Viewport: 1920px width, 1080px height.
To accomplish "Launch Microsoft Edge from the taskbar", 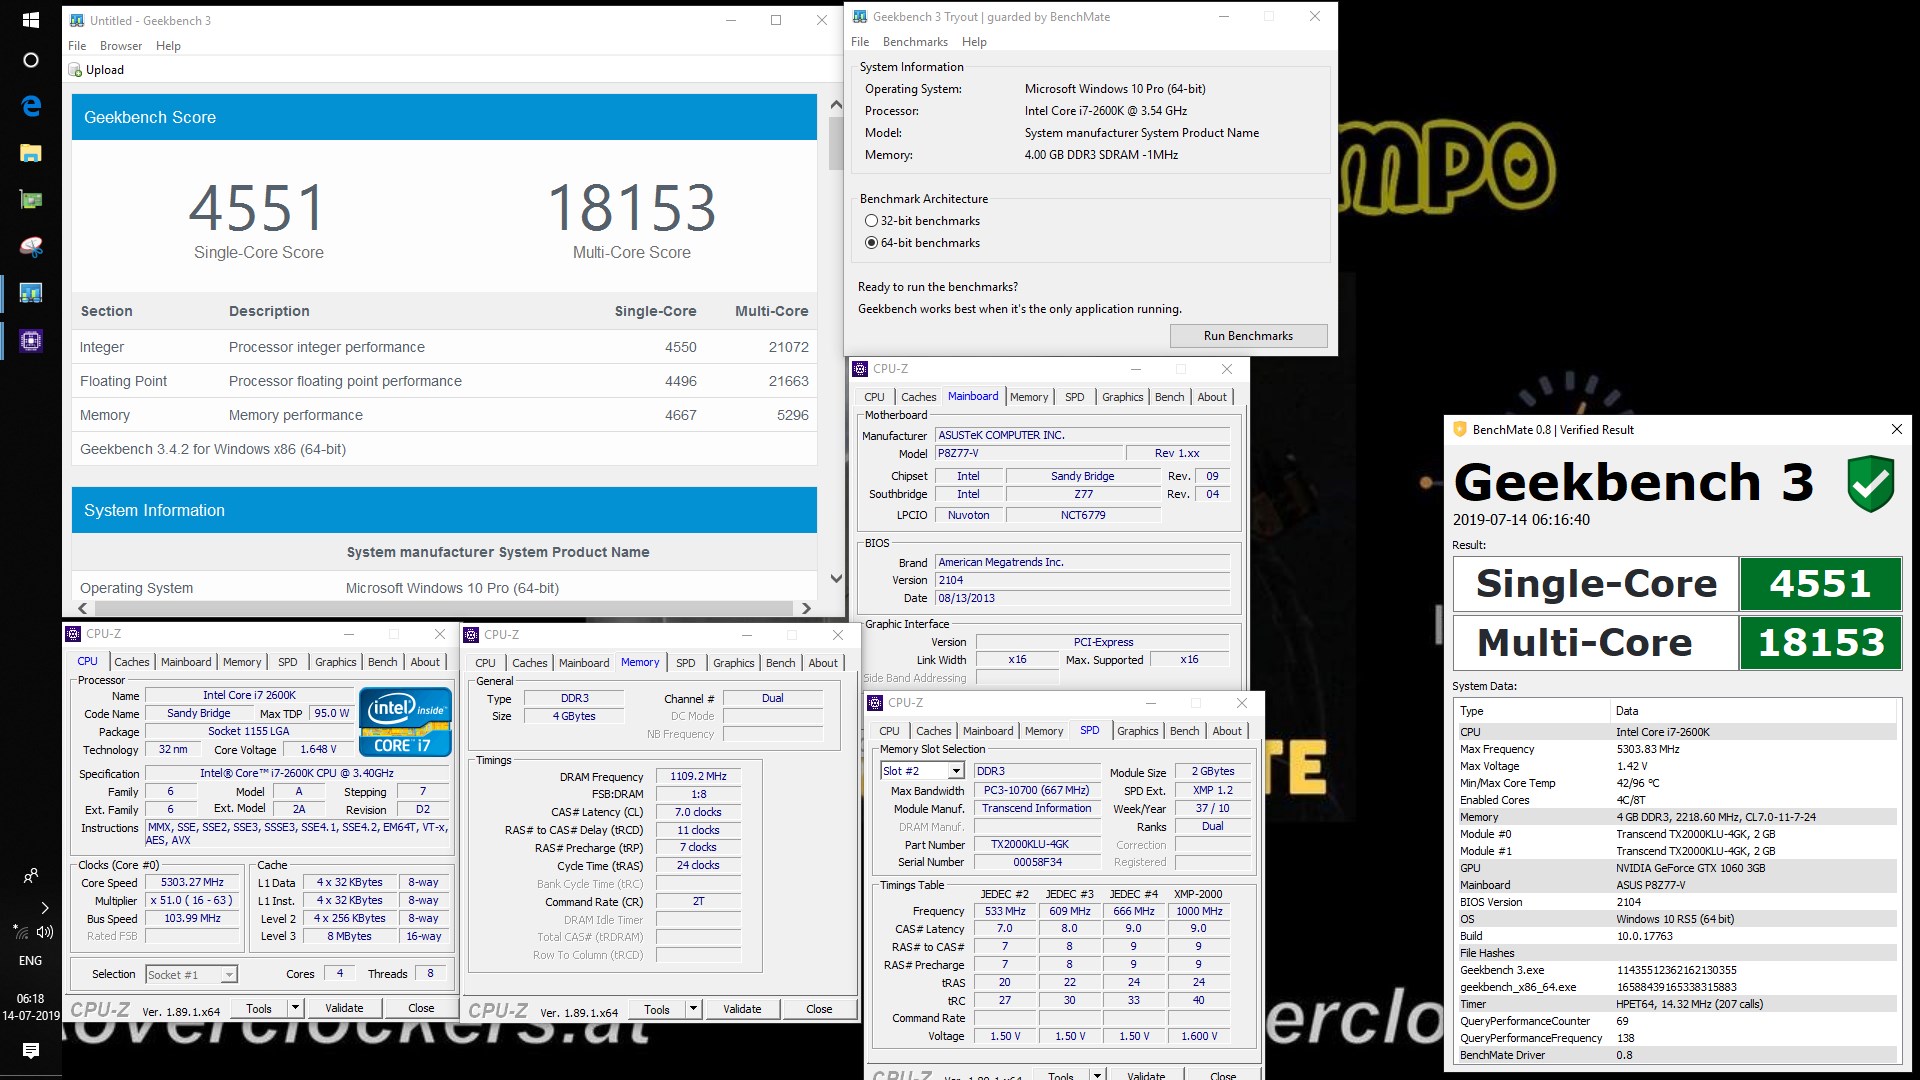I will click(x=30, y=106).
